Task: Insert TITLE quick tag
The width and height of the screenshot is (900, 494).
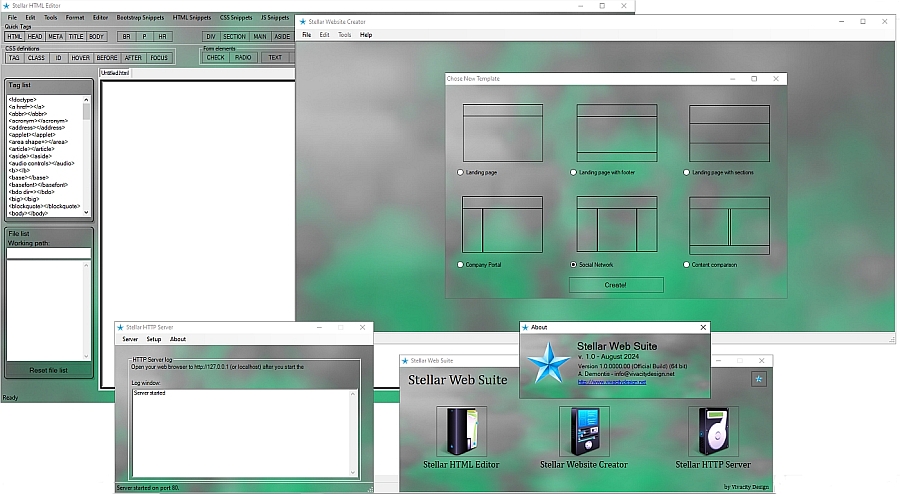Action: [x=76, y=37]
